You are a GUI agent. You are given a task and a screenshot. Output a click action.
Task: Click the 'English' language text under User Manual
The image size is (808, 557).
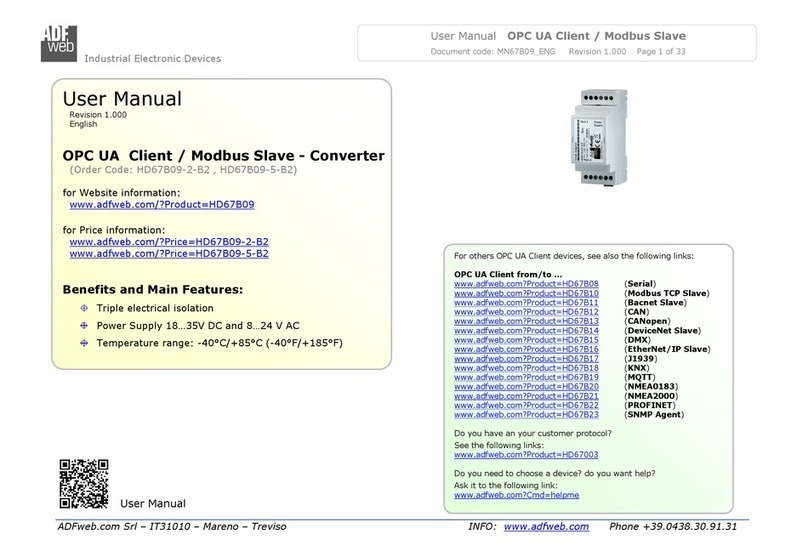click(83, 124)
